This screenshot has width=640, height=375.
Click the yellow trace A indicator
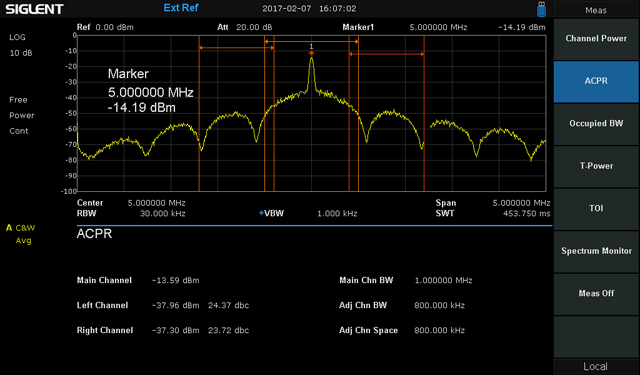(x=9, y=228)
